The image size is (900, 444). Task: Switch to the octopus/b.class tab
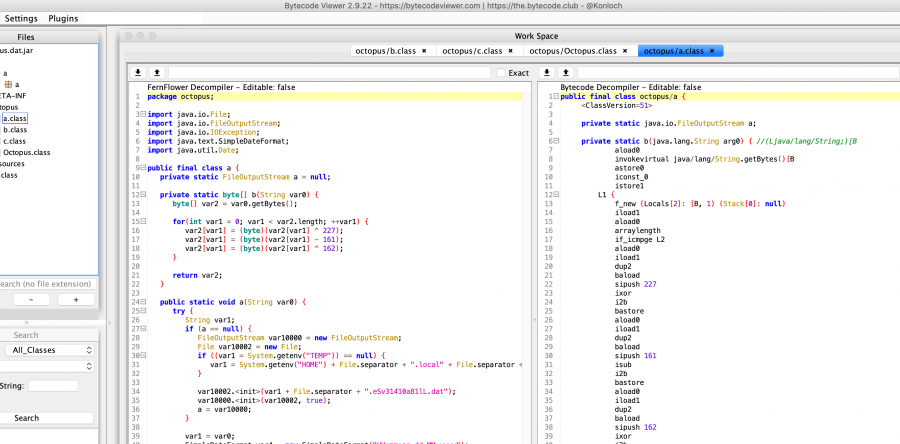click(x=386, y=51)
